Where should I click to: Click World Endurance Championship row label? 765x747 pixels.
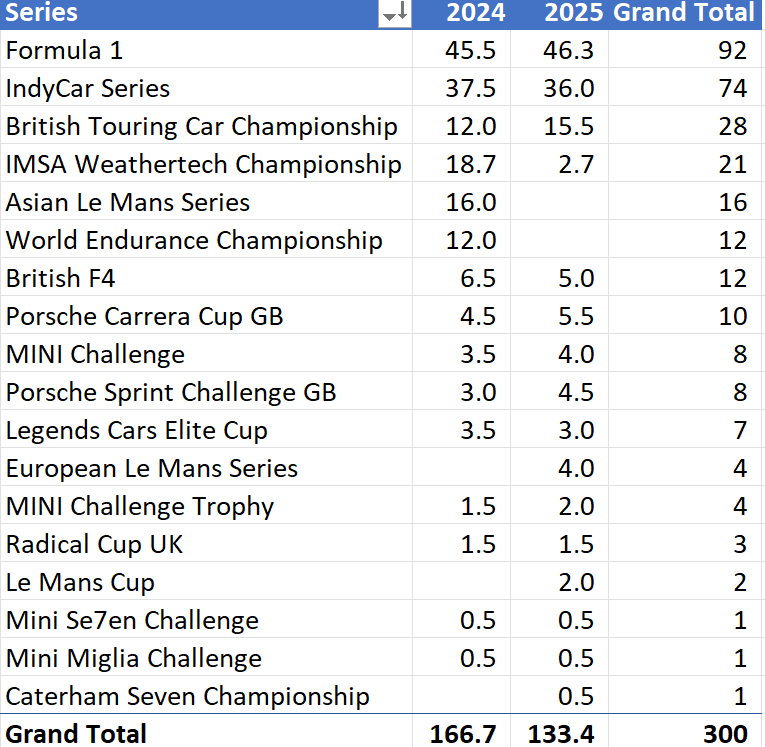click(x=194, y=240)
